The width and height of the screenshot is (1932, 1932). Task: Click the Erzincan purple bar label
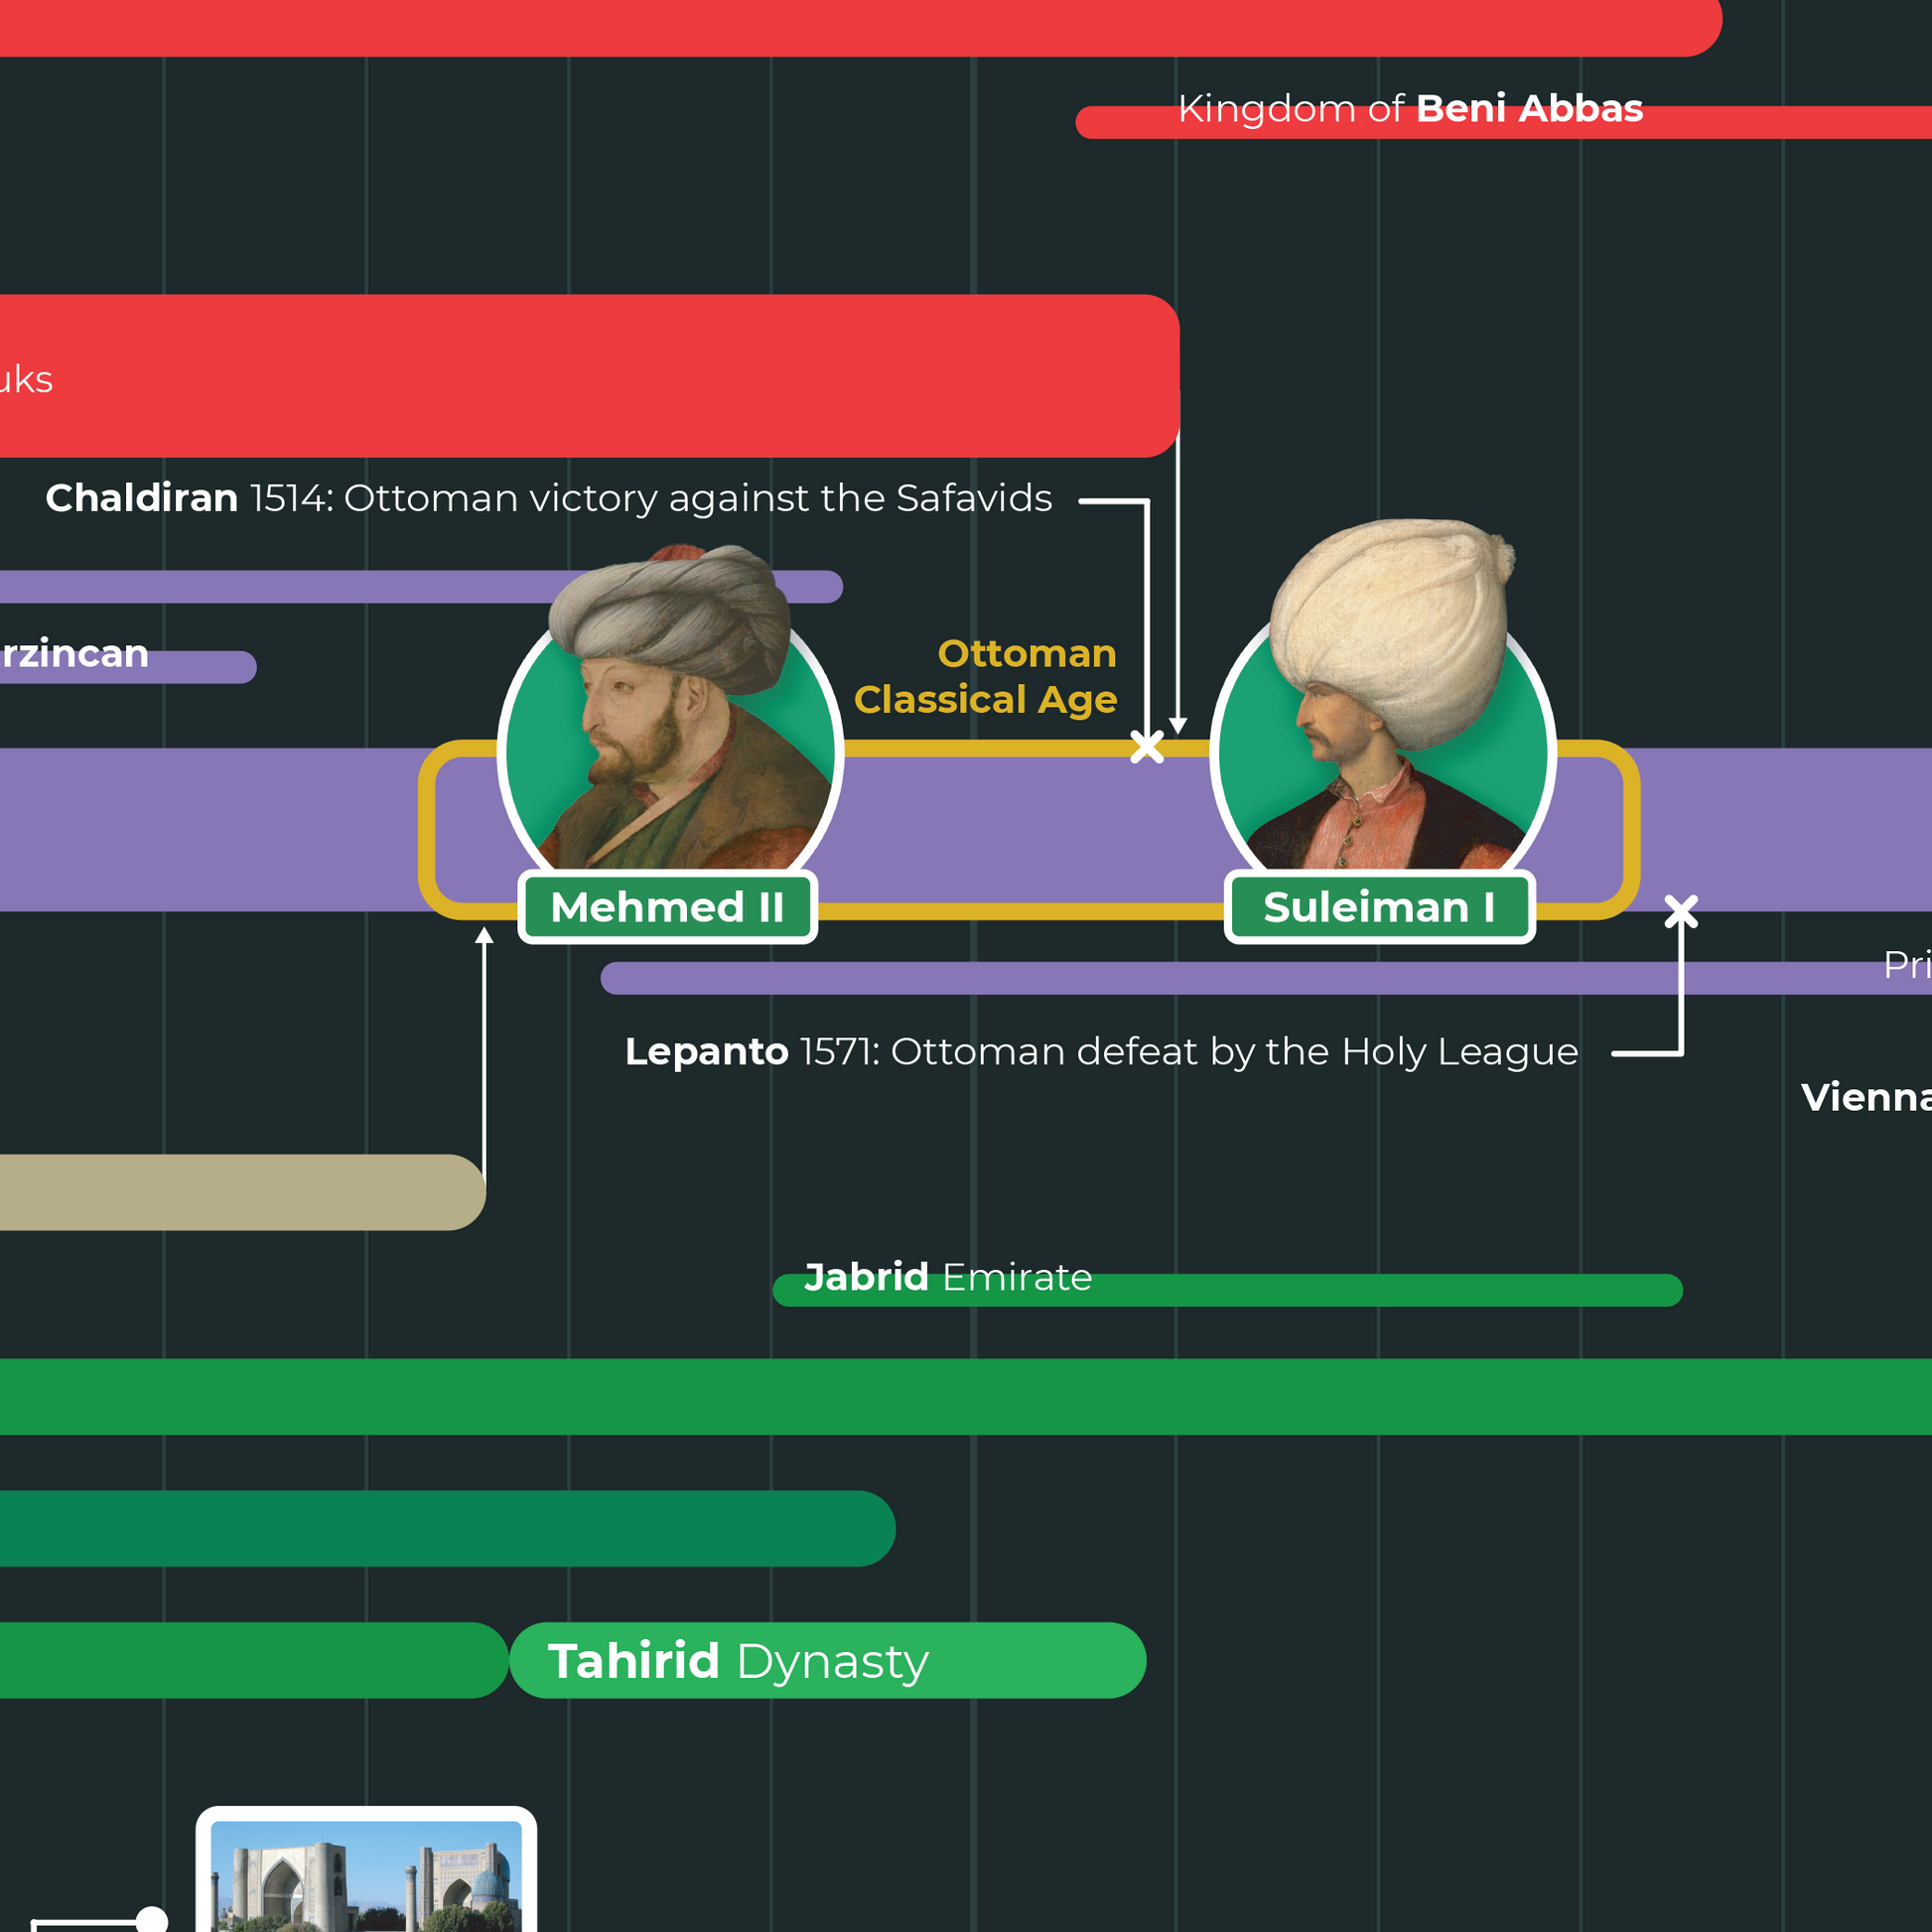tap(72, 654)
